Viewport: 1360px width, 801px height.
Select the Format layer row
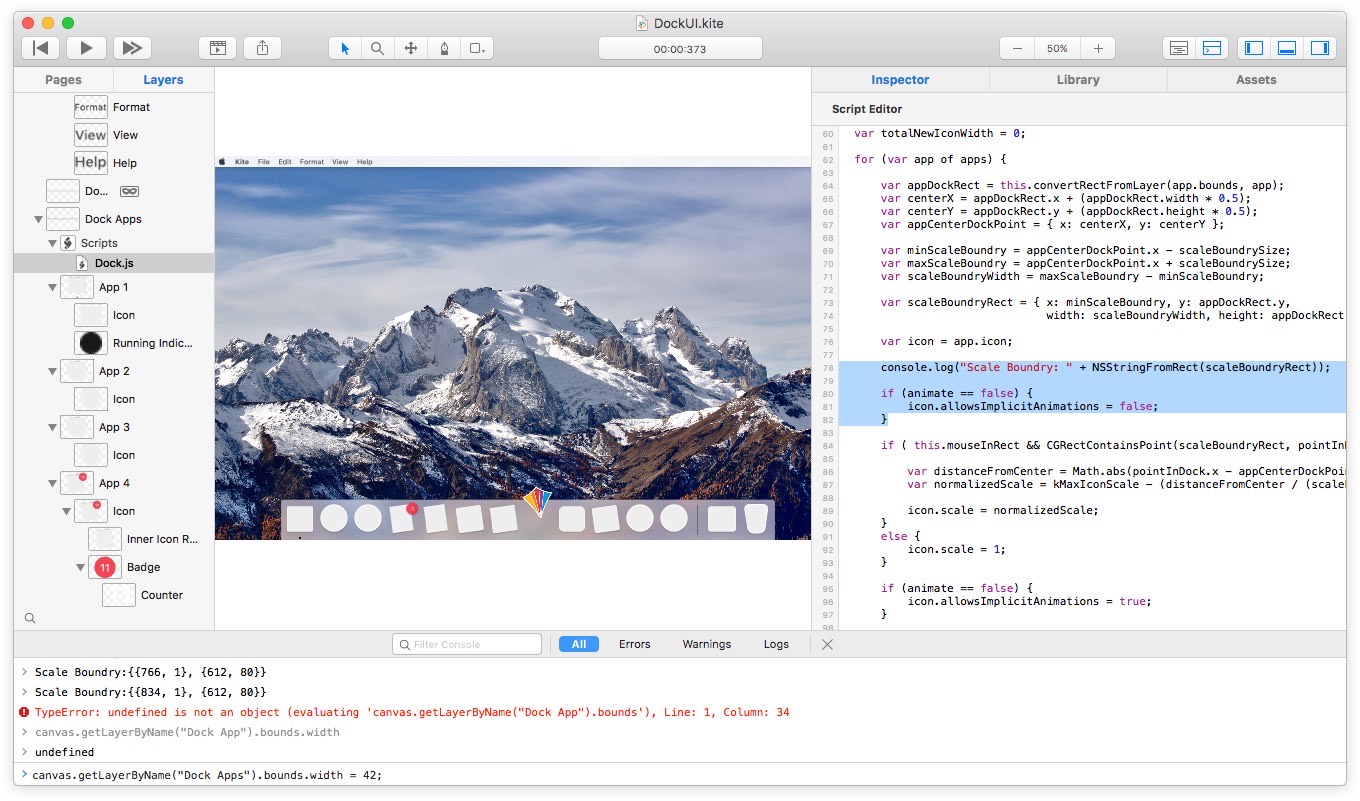[x=114, y=107]
